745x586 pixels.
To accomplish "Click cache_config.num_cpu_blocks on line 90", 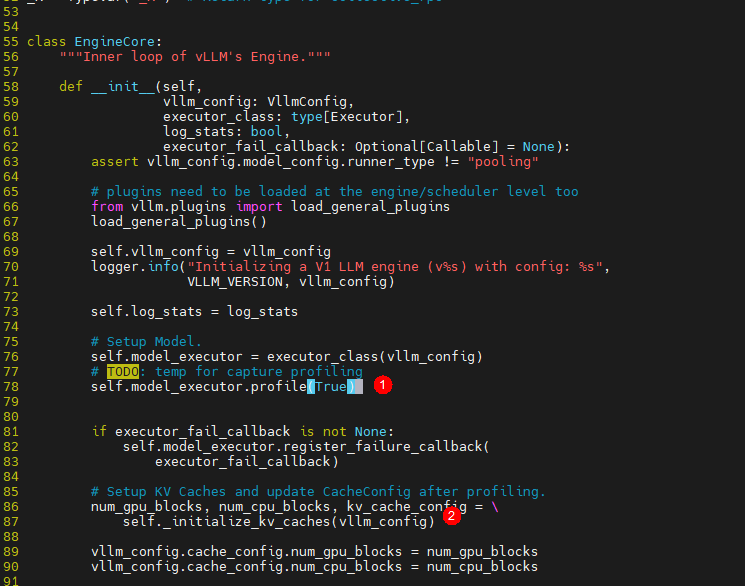I will [x=295, y=567].
